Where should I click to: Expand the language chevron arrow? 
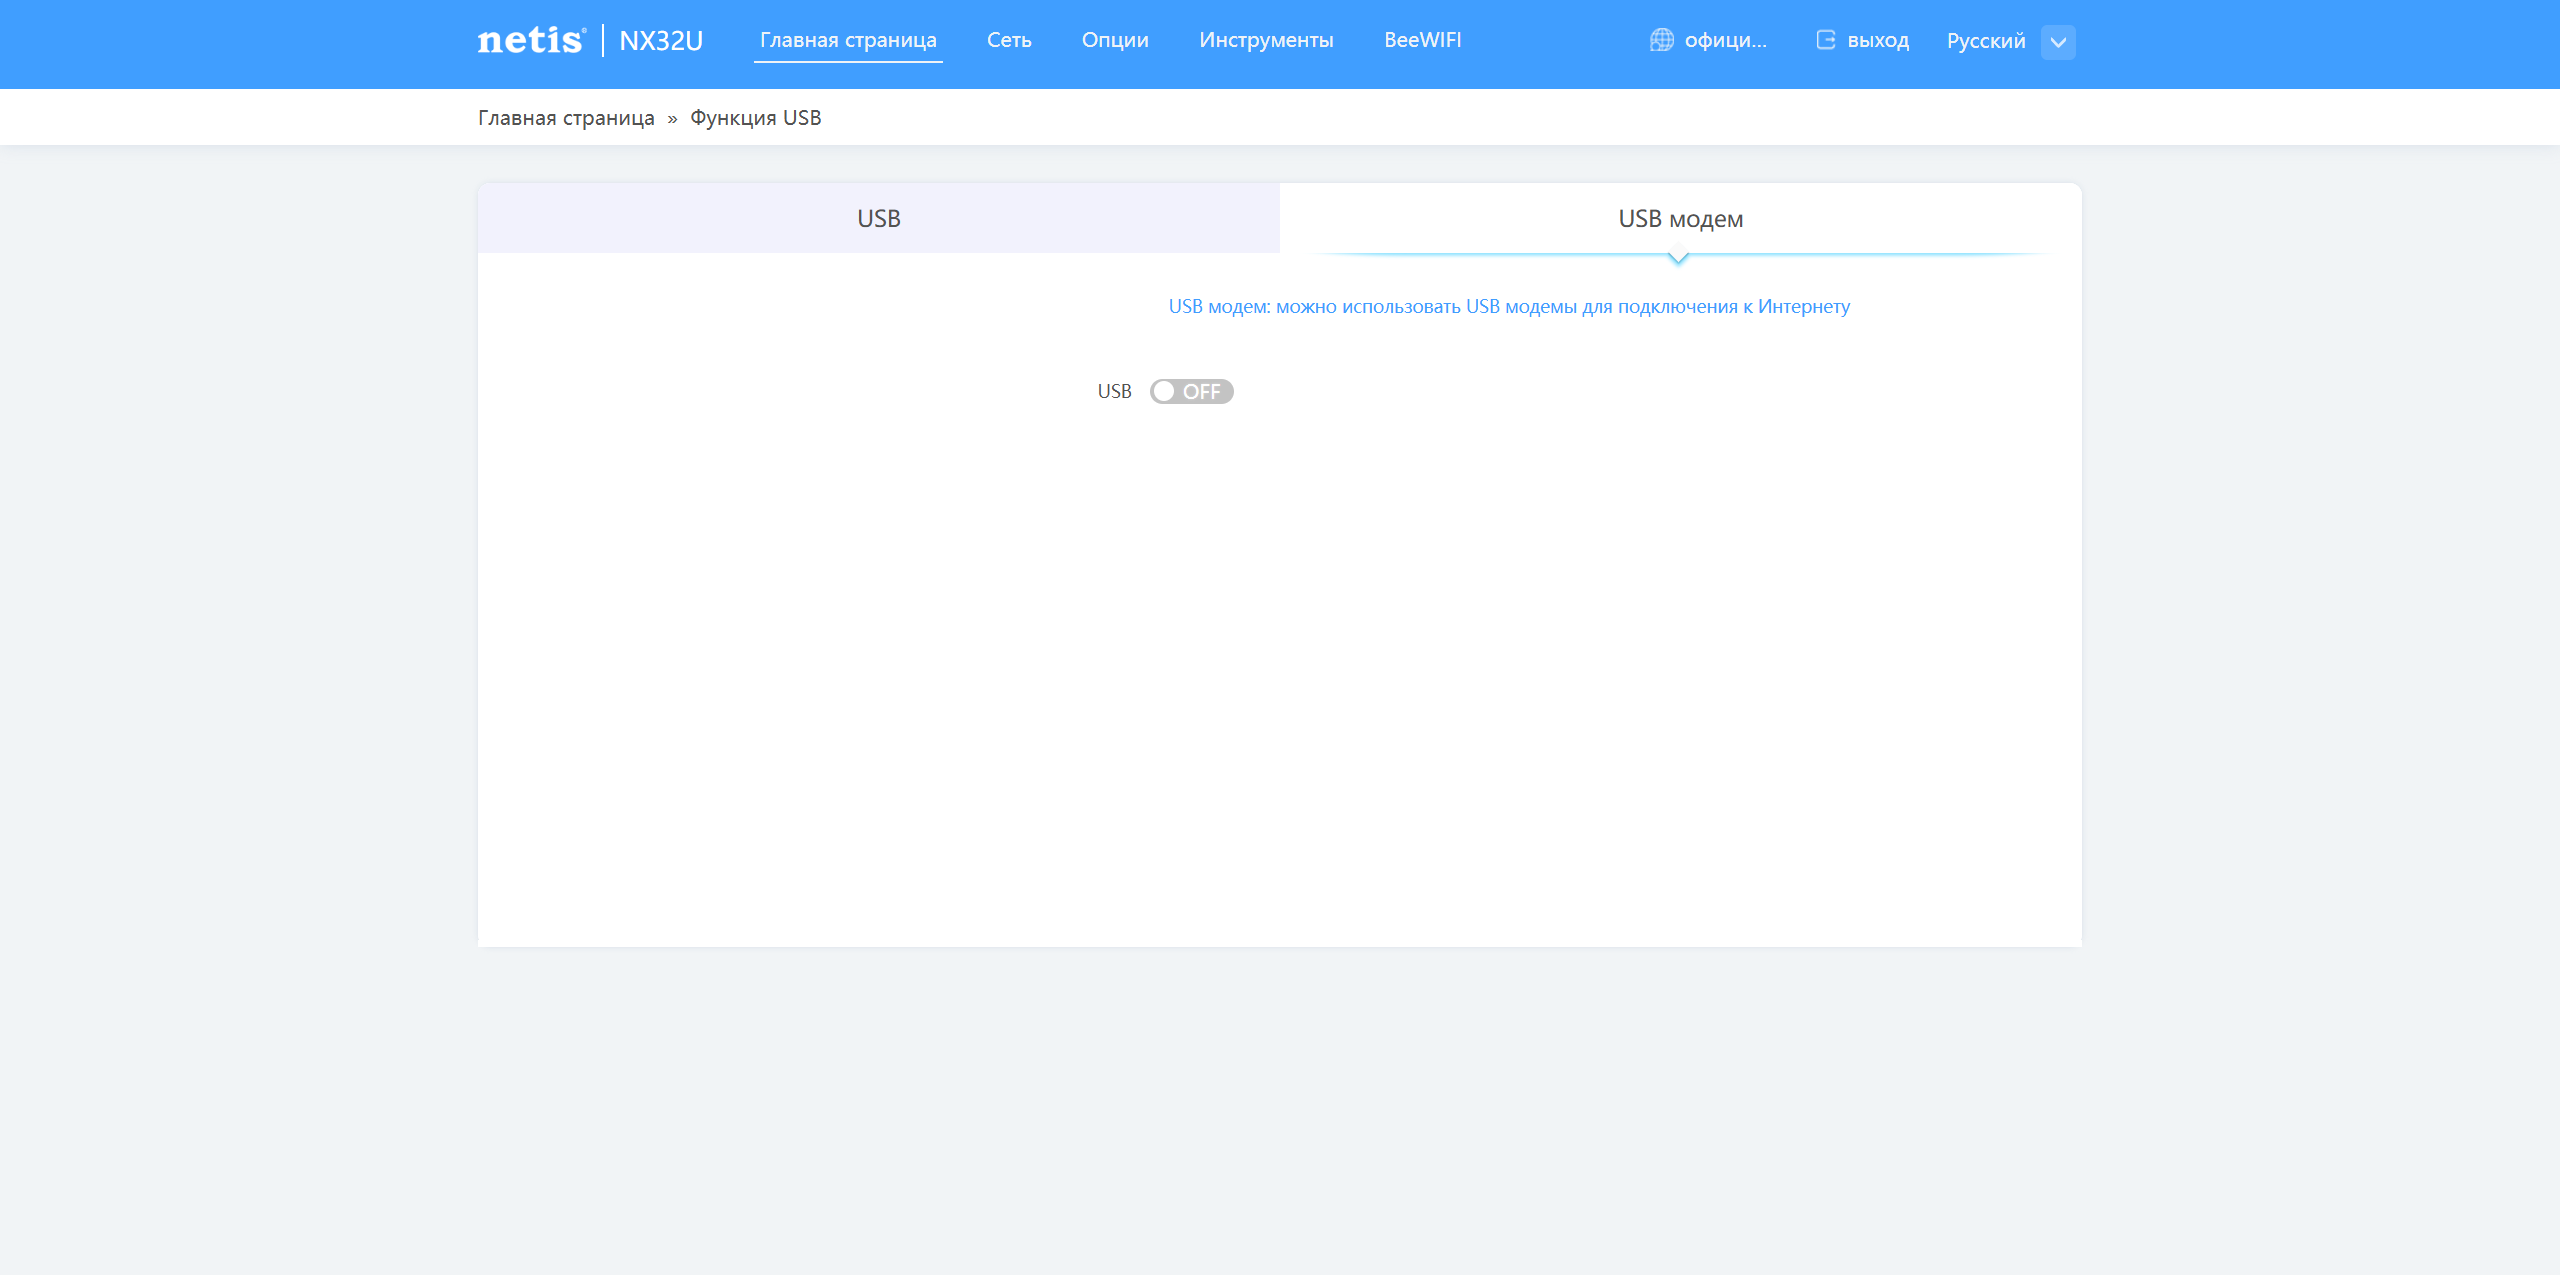2058,42
